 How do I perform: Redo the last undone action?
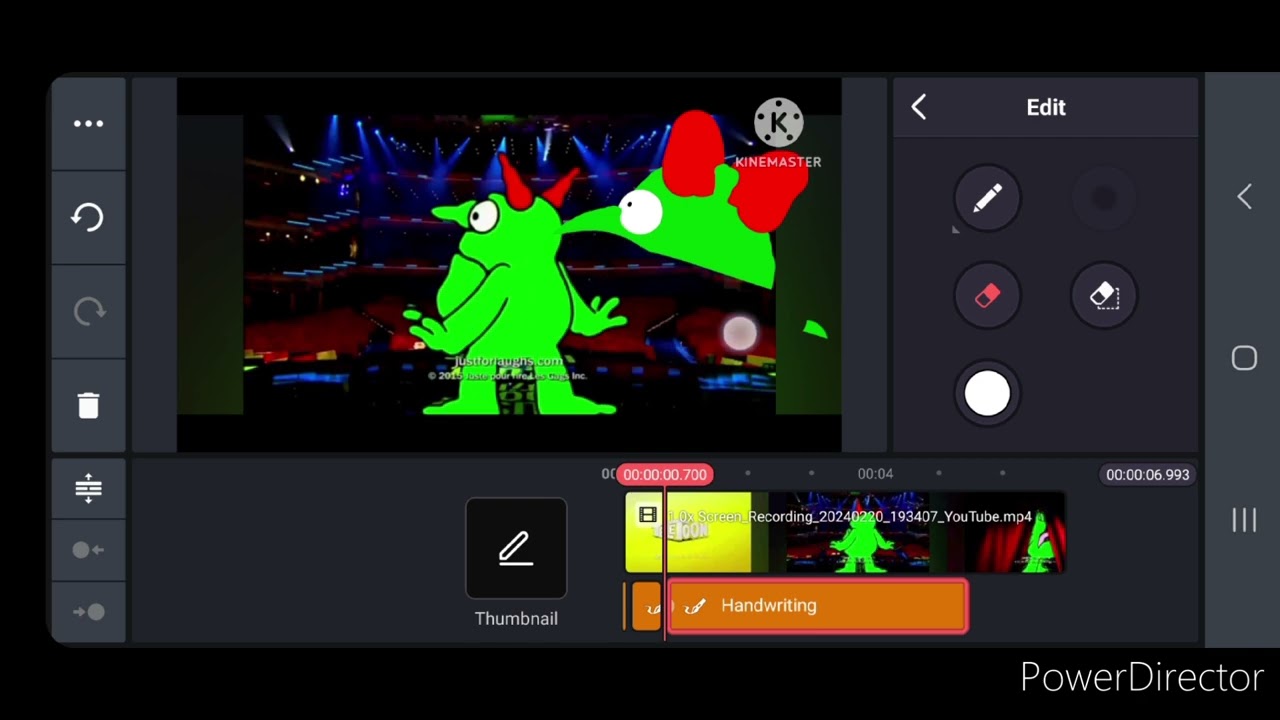[88, 311]
